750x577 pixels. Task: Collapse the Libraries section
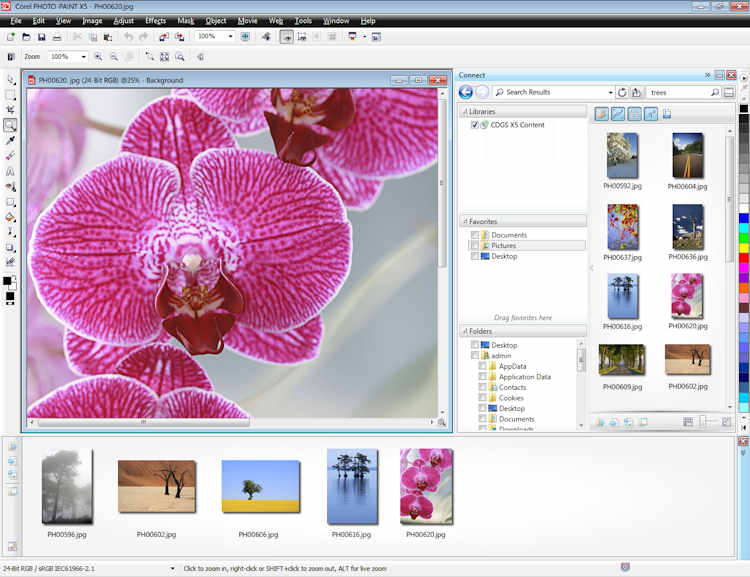pyautogui.click(x=464, y=111)
